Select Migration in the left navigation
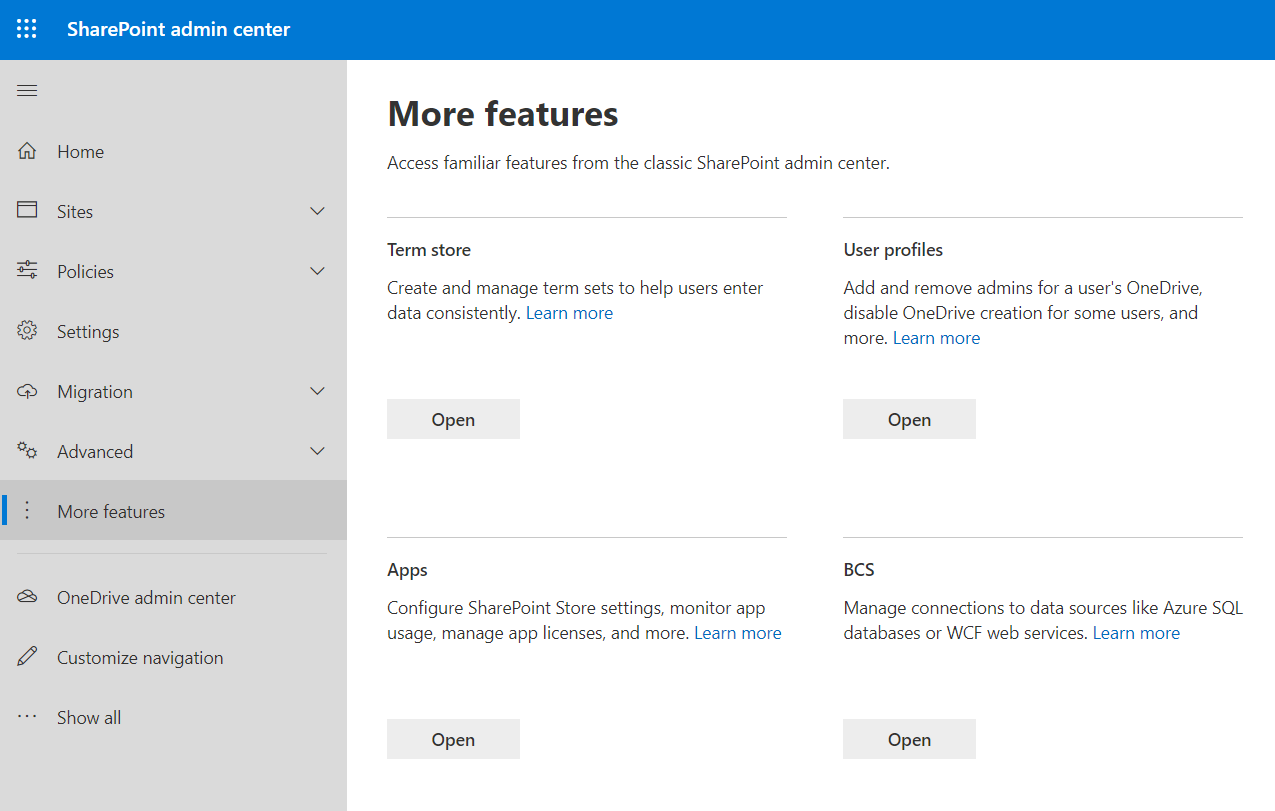The width and height of the screenshot is (1275, 811). pos(173,391)
